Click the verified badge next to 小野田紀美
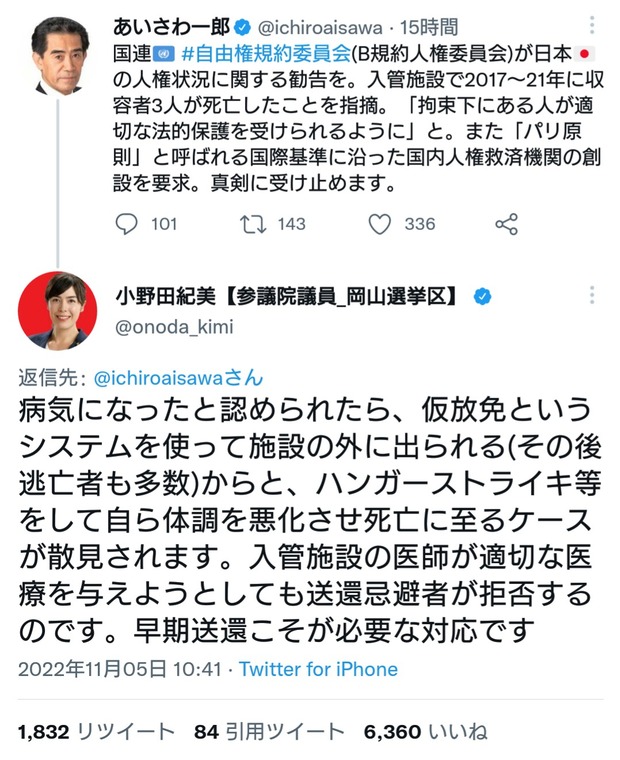Image resolution: width=620 pixels, height=760 pixels. 481,296
